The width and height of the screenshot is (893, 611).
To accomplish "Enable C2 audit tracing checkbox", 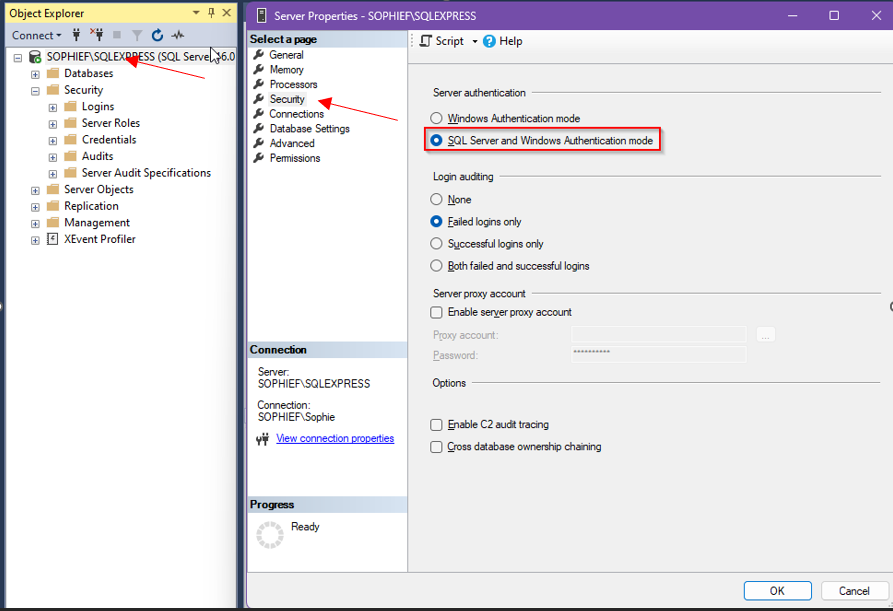I will click(x=436, y=425).
